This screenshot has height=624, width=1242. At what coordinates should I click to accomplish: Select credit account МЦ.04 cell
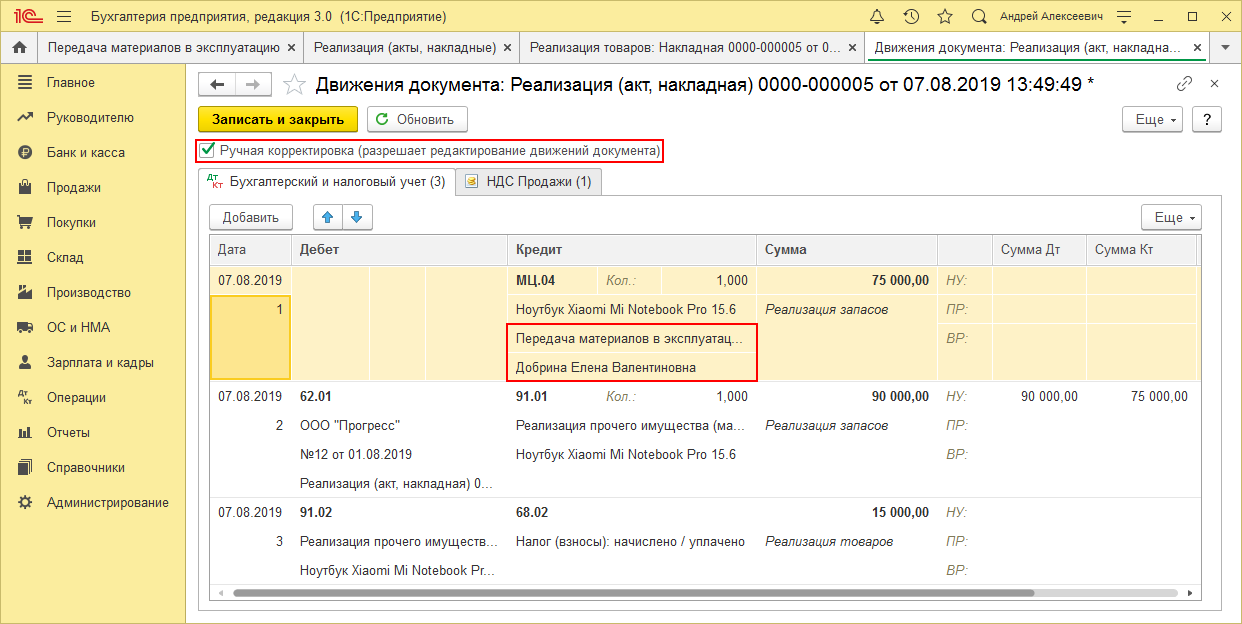[552, 281]
